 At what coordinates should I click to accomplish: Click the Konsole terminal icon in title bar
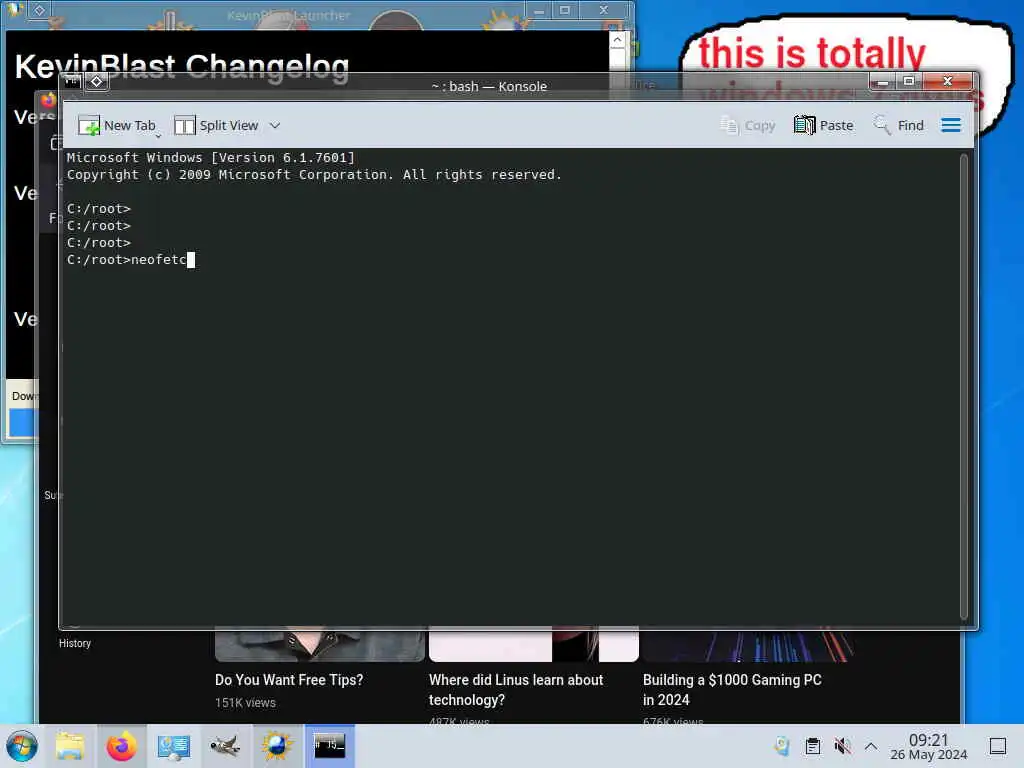(73, 82)
